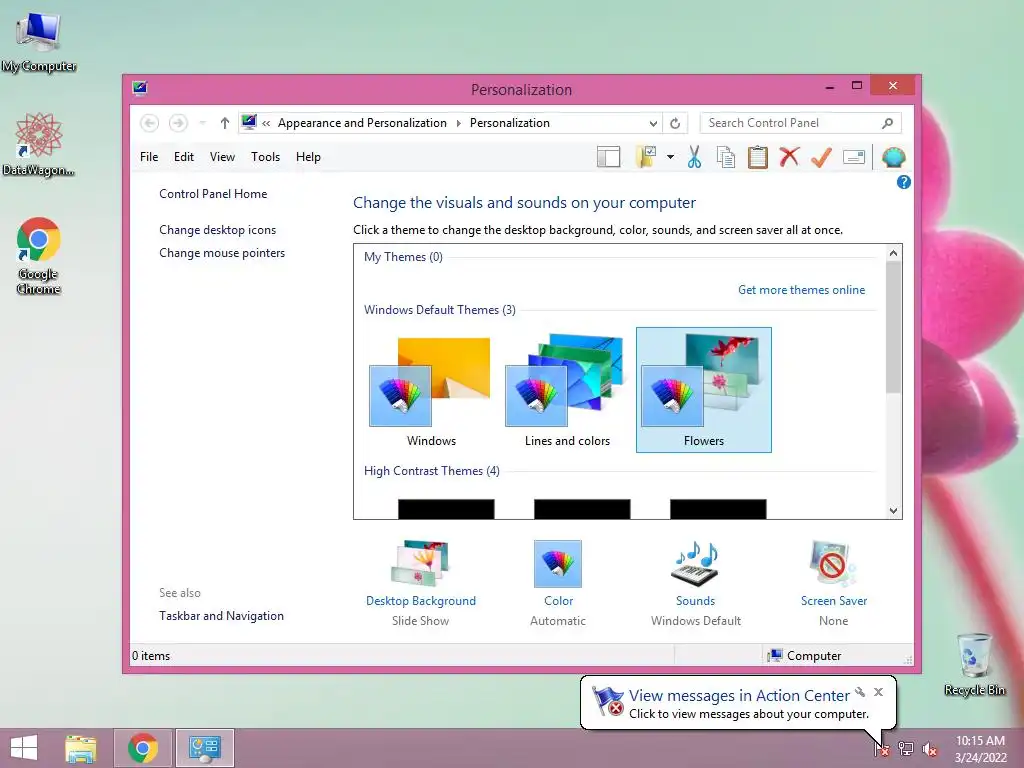The image size is (1024, 768).
Task: Open the Tools menu
Action: click(265, 157)
